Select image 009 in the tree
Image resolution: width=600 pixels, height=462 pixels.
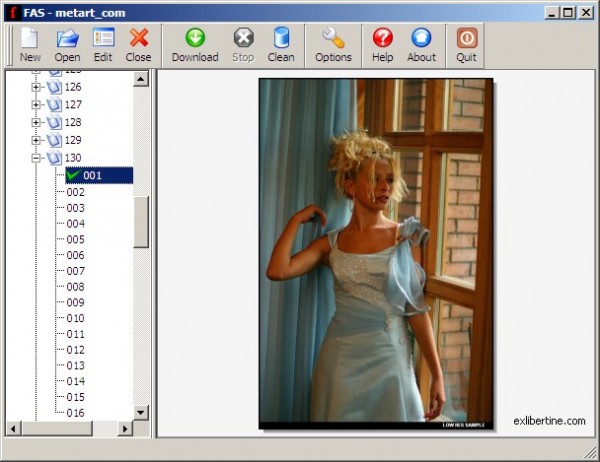[x=75, y=302]
